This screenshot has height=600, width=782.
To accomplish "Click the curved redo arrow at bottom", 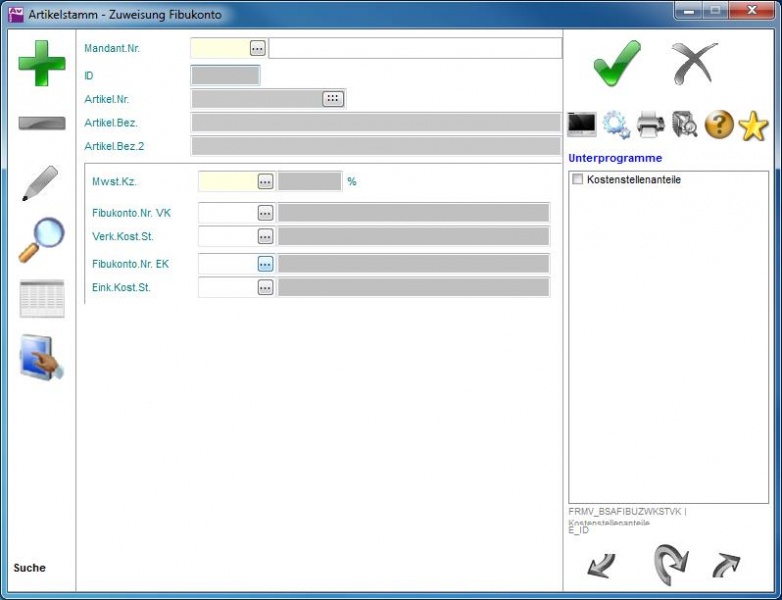I will 670,564.
